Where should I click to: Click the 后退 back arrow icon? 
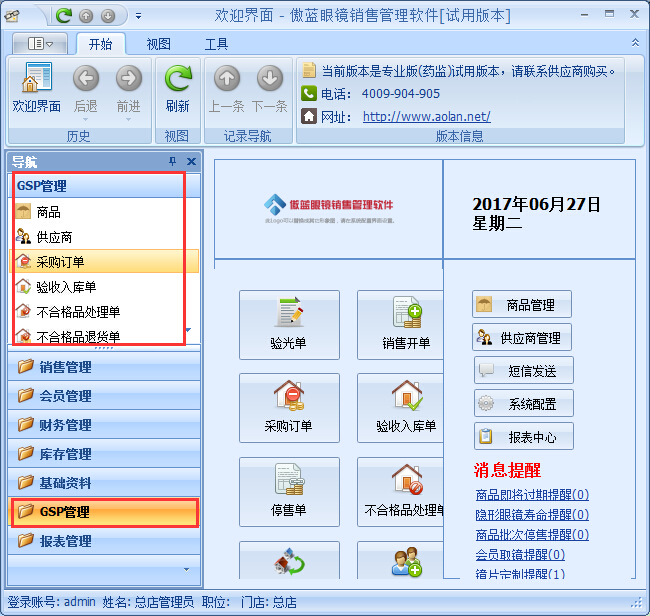(x=86, y=79)
